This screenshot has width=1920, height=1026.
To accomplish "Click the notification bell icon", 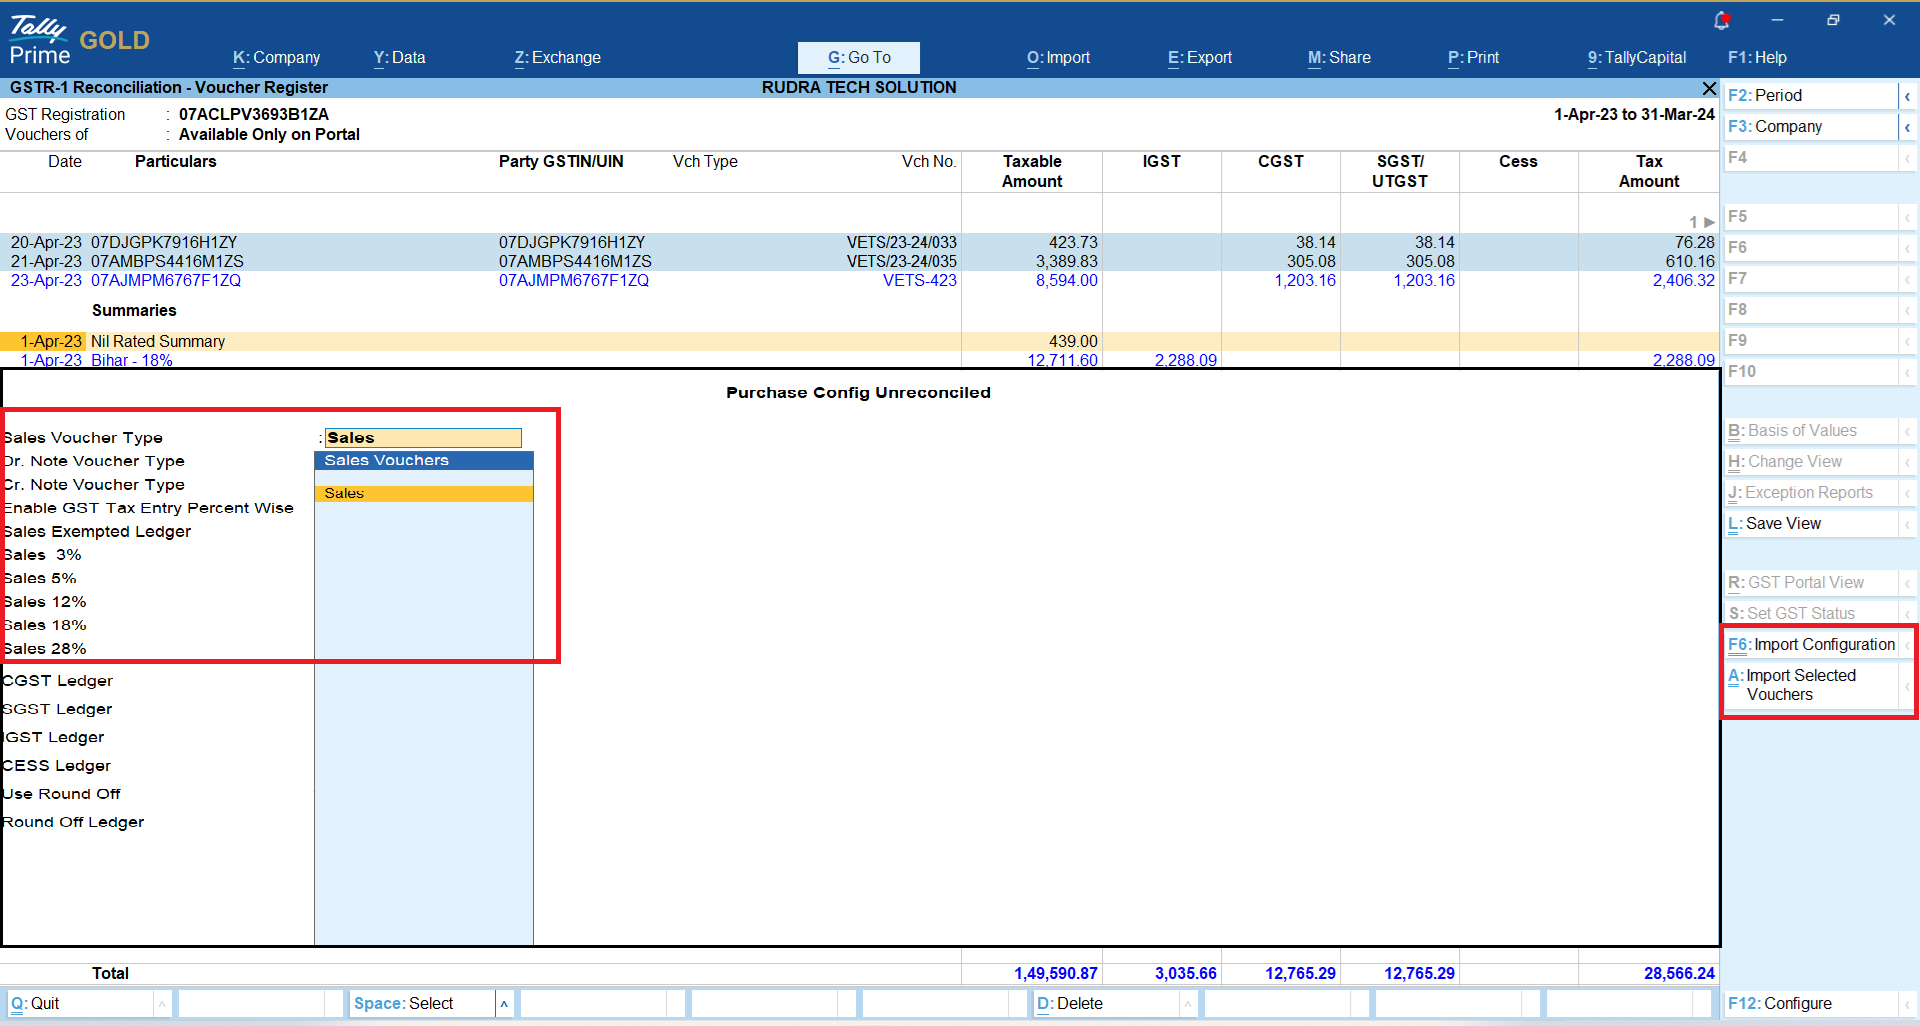I will coord(1721,20).
